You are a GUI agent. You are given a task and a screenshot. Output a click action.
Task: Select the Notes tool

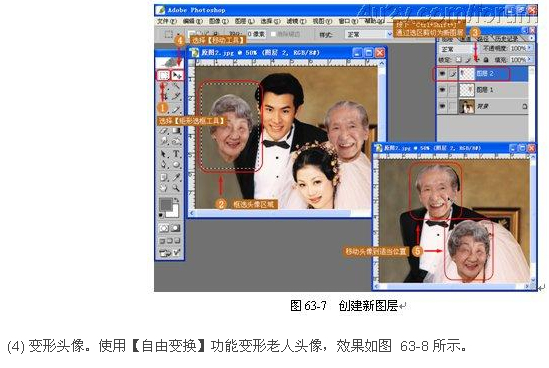tap(164, 177)
